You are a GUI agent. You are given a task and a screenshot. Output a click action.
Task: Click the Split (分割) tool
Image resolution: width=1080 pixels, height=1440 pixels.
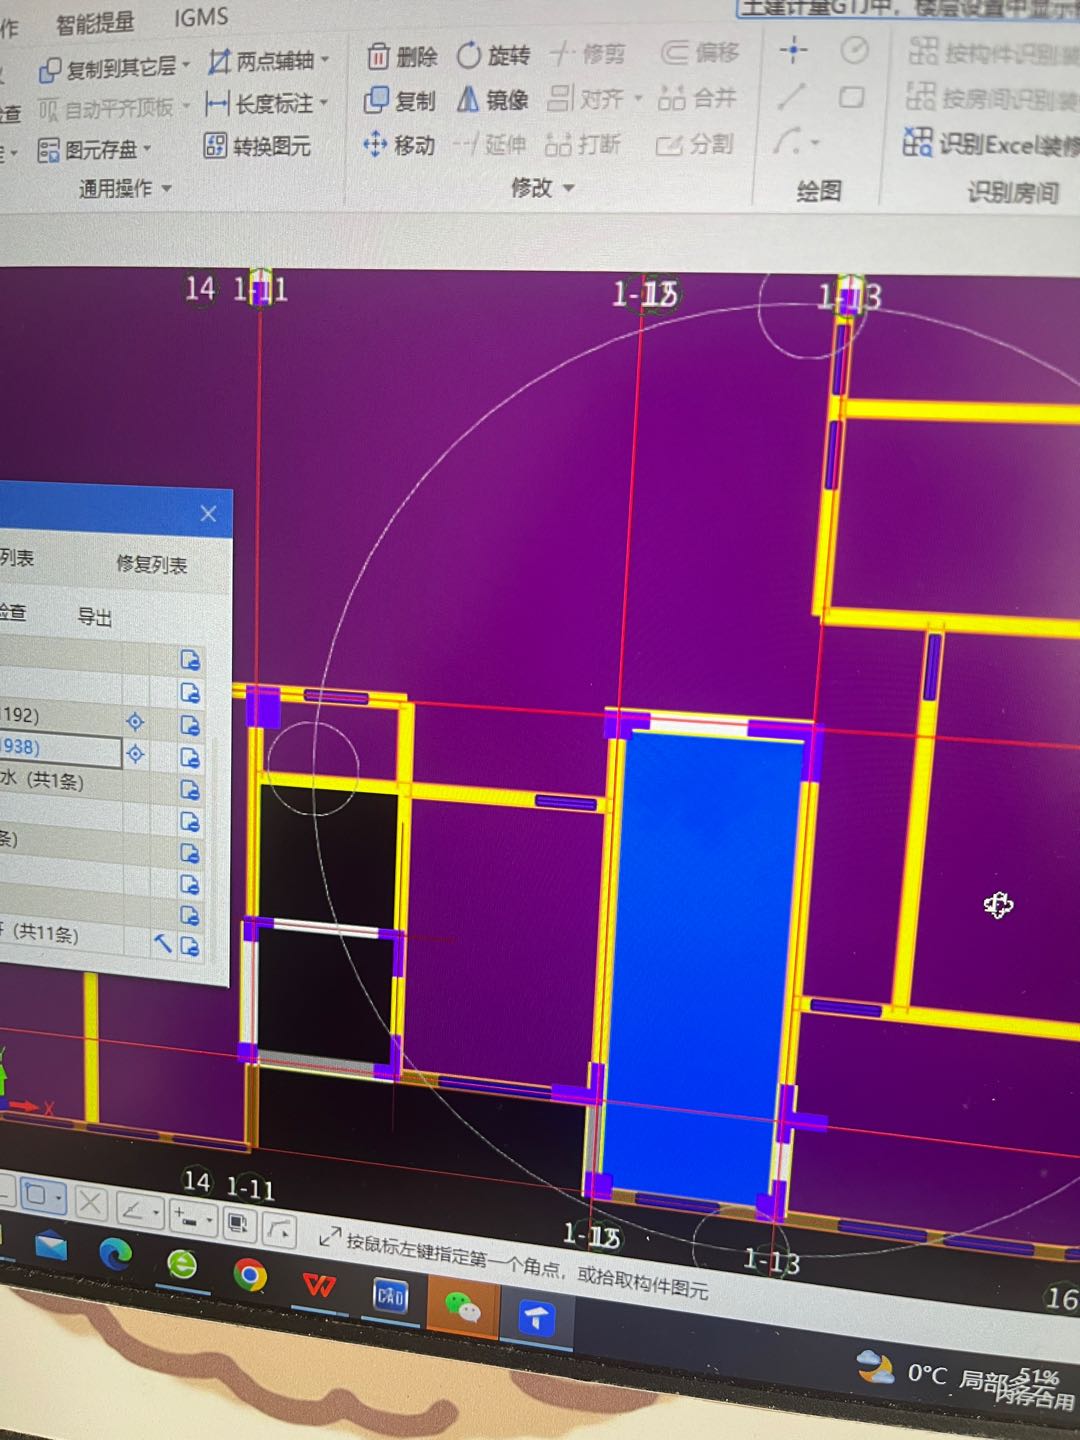(695, 145)
